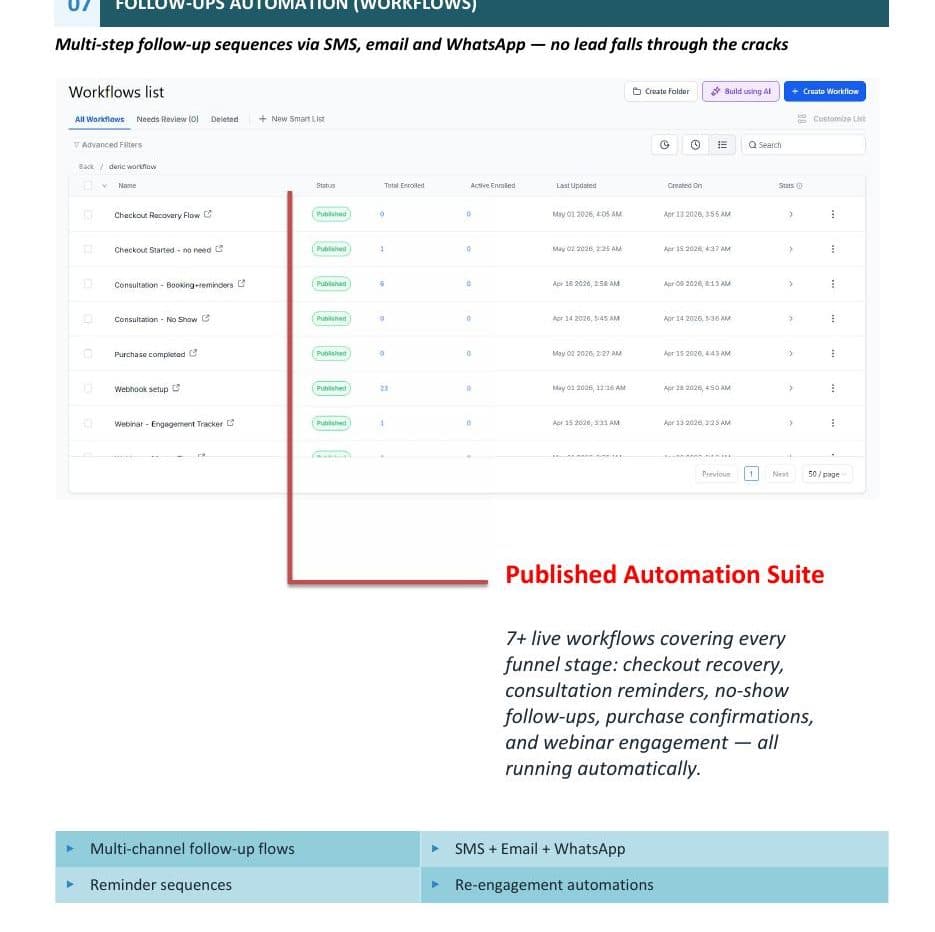The height and width of the screenshot is (932, 935).
Task: Switch to the Deleted tab
Action: (224, 119)
